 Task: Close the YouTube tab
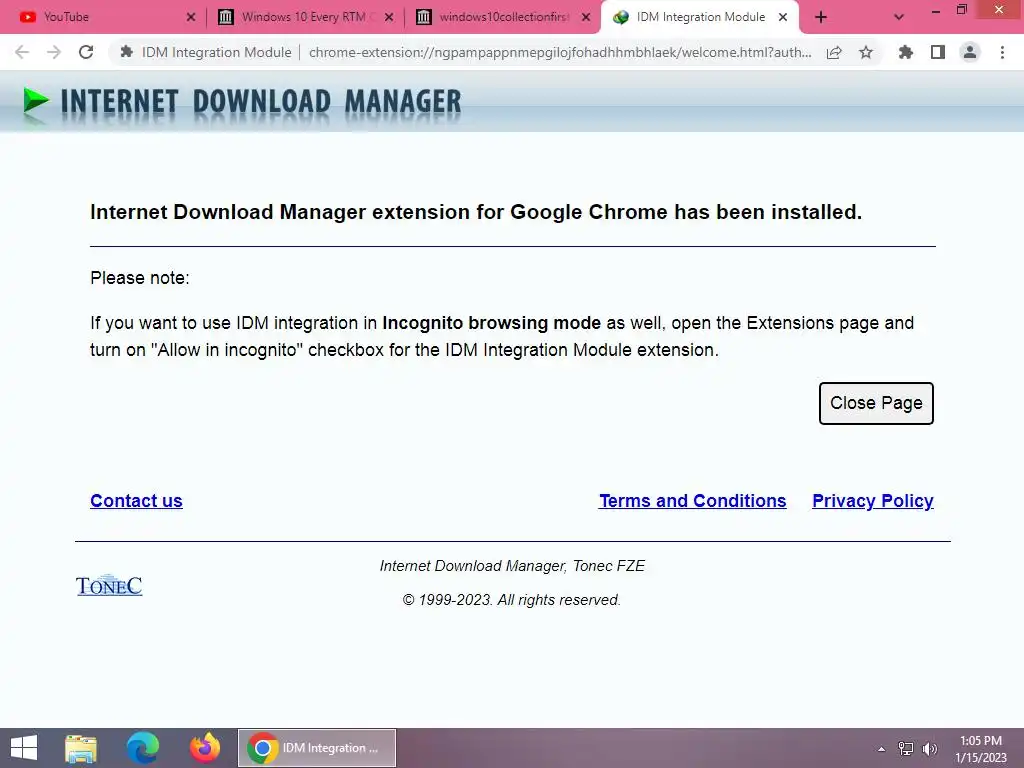click(191, 18)
